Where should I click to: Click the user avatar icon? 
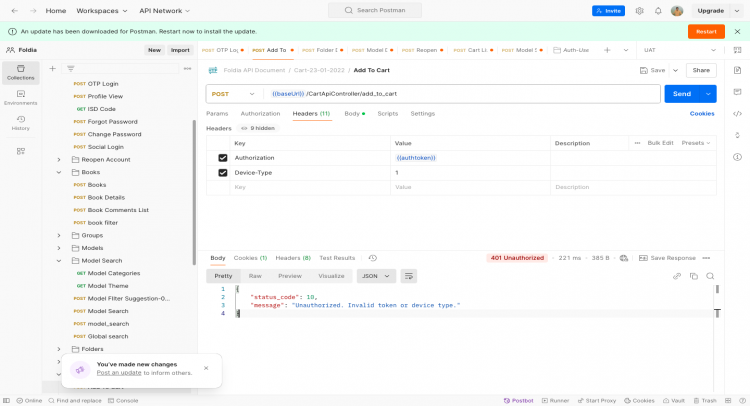click(x=677, y=11)
